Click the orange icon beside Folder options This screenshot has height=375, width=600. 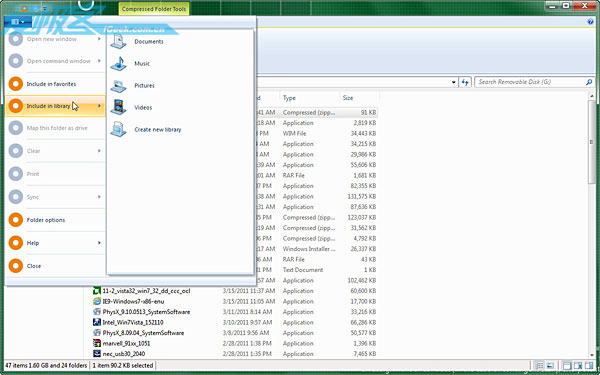click(16, 220)
